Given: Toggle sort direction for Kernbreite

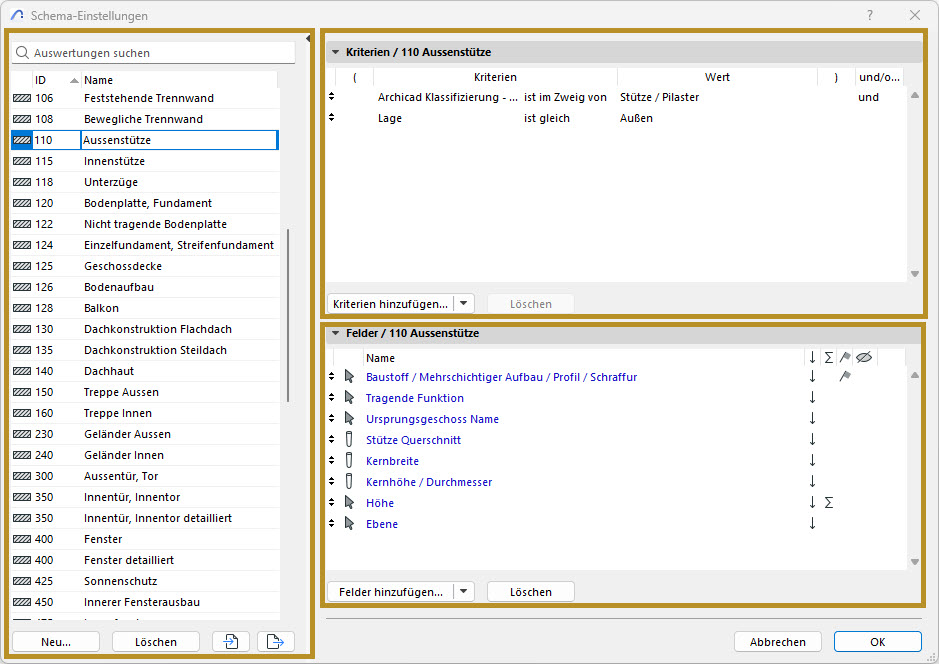Looking at the screenshot, I should tap(812, 460).
